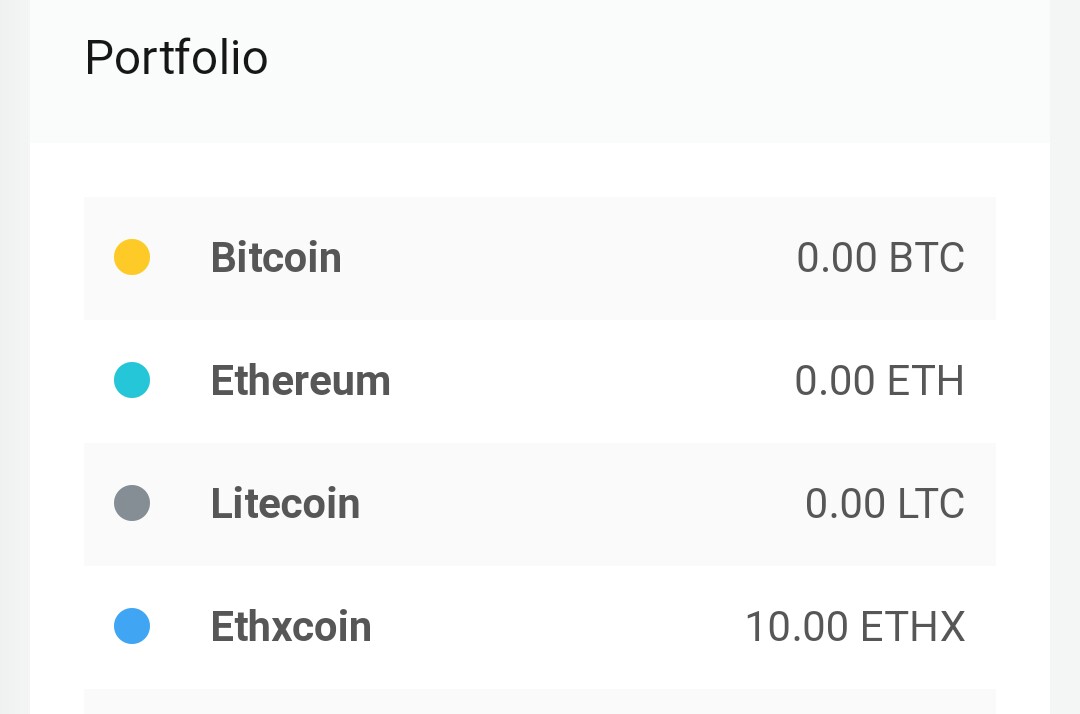Click the 'LTC' ticker in Litecoin row
The image size is (1080, 714).
(x=931, y=503)
